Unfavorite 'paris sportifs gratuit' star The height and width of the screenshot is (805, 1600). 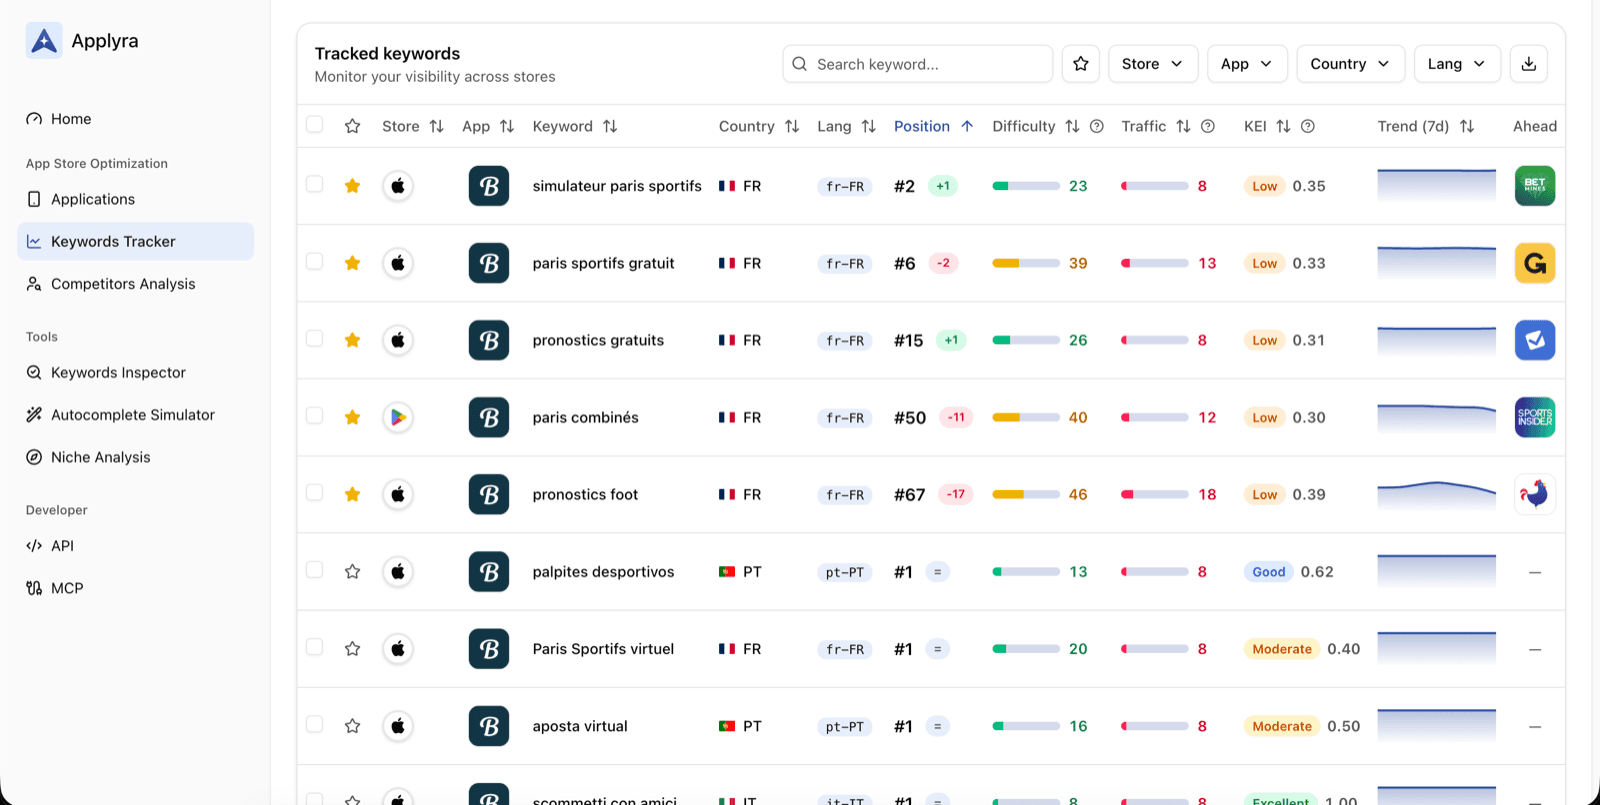pyautogui.click(x=352, y=263)
